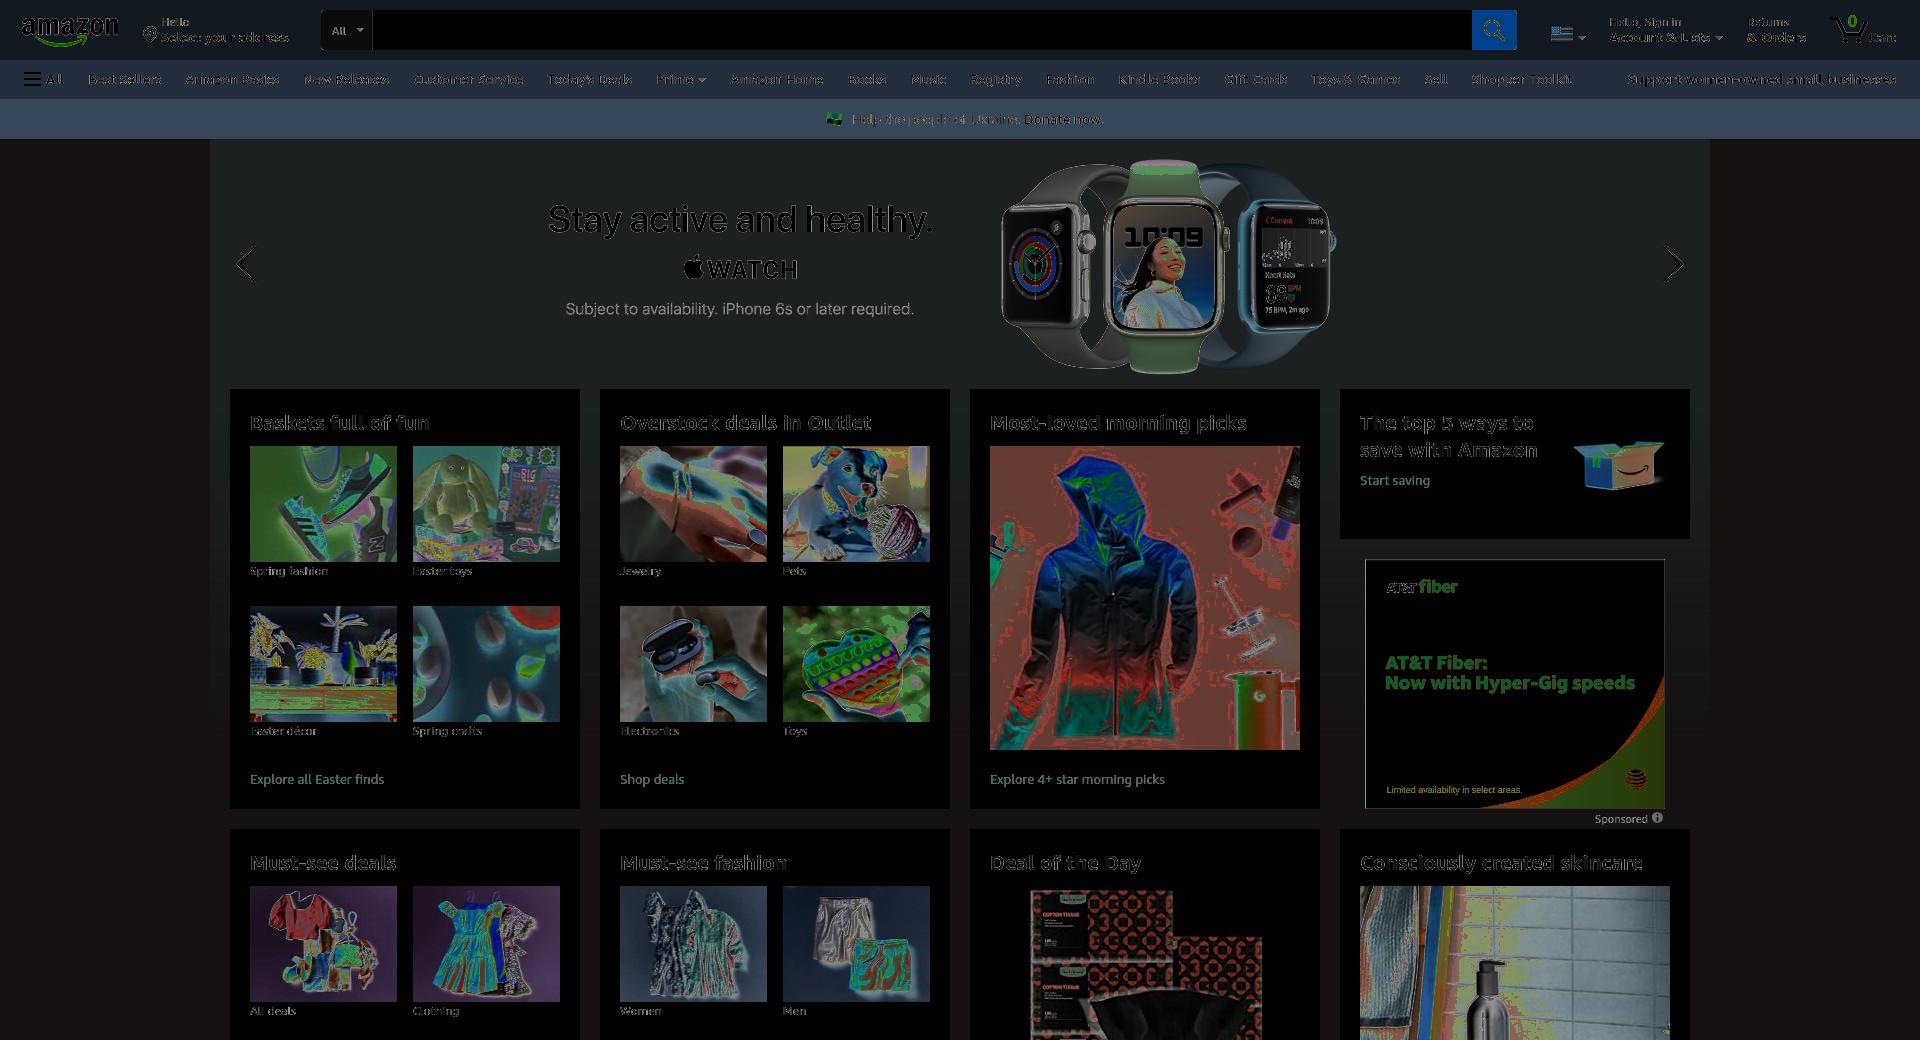
Task: Click the hooded jacket morning picks image
Action: [1145, 598]
